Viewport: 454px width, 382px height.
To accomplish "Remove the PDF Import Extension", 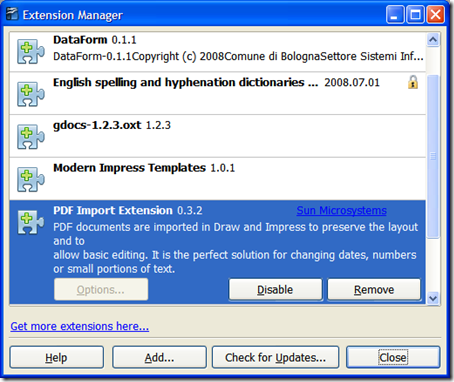I will click(x=374, y=290).
